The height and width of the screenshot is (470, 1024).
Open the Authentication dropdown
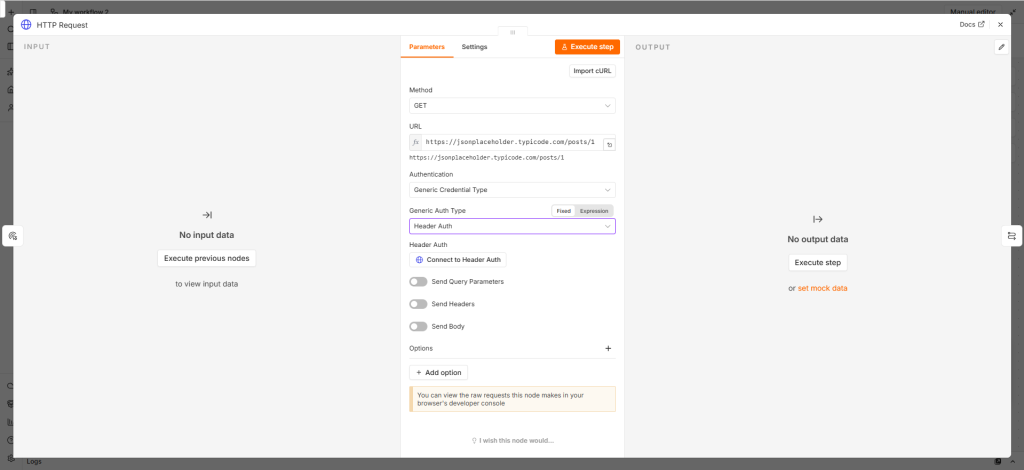tap(512, 190)
